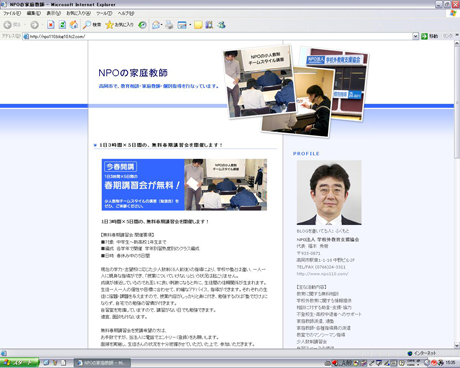Go to the Home page icon

(74, 25)
